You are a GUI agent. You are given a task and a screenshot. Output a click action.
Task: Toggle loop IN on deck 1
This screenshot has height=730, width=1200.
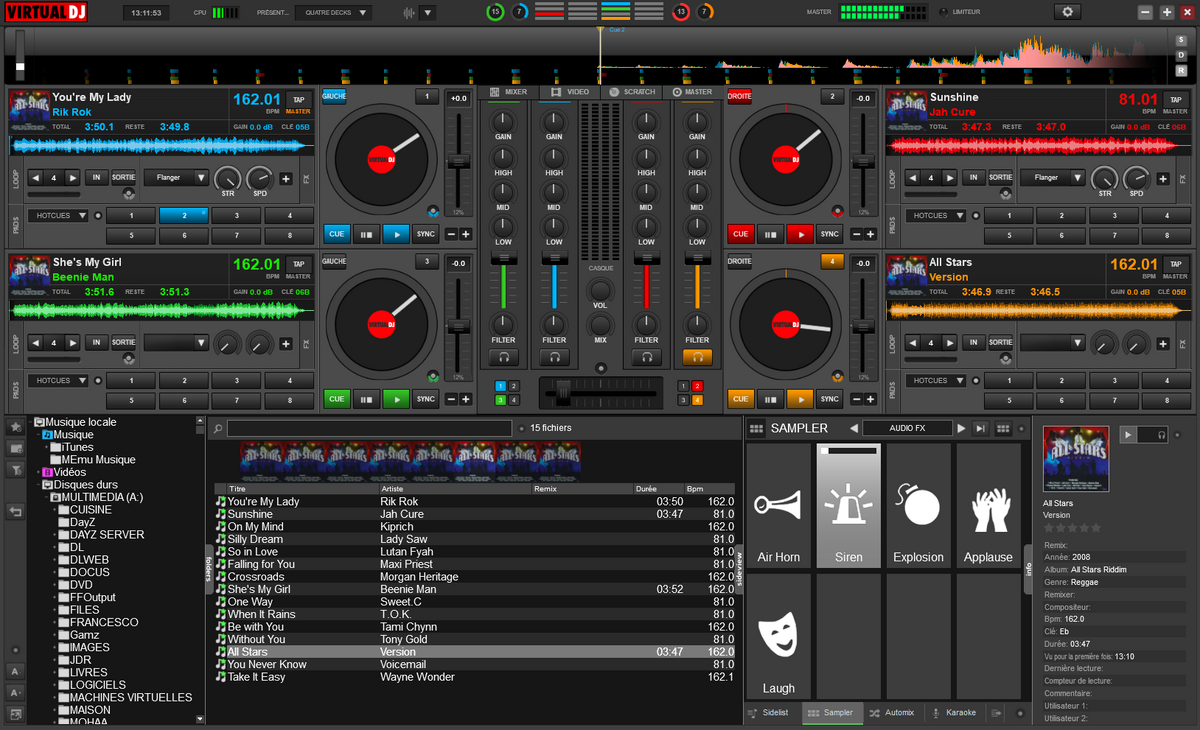pyautogui.click(x=97, y=177)
